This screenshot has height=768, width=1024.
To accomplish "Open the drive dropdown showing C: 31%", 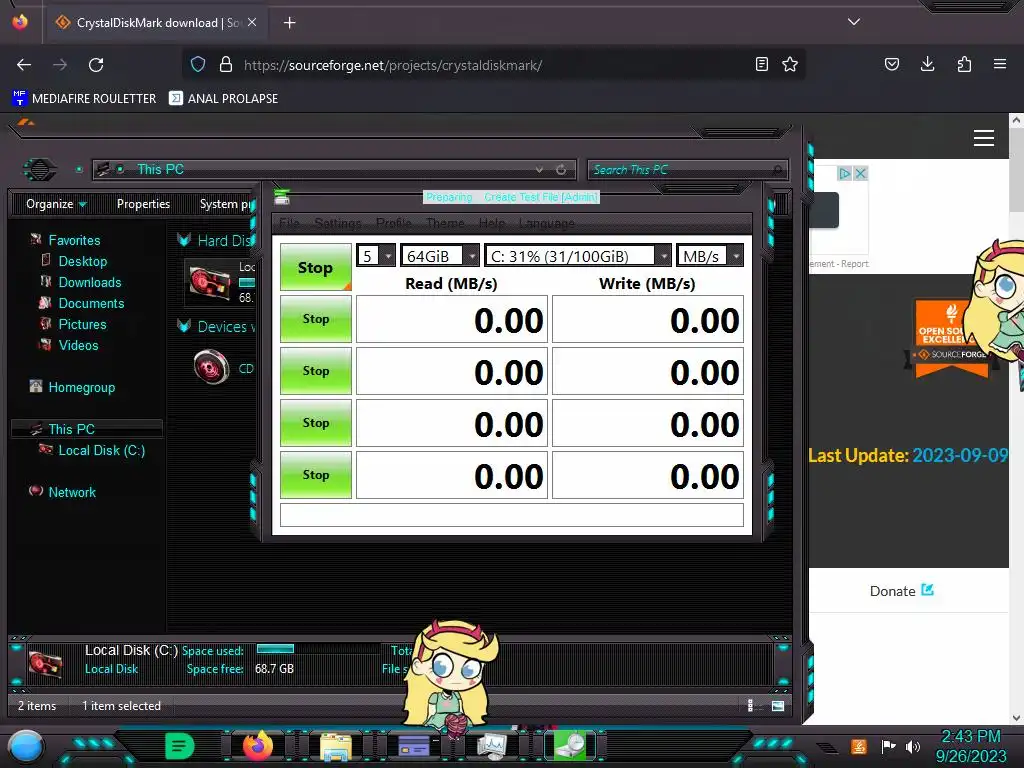I will coord(578,255).
